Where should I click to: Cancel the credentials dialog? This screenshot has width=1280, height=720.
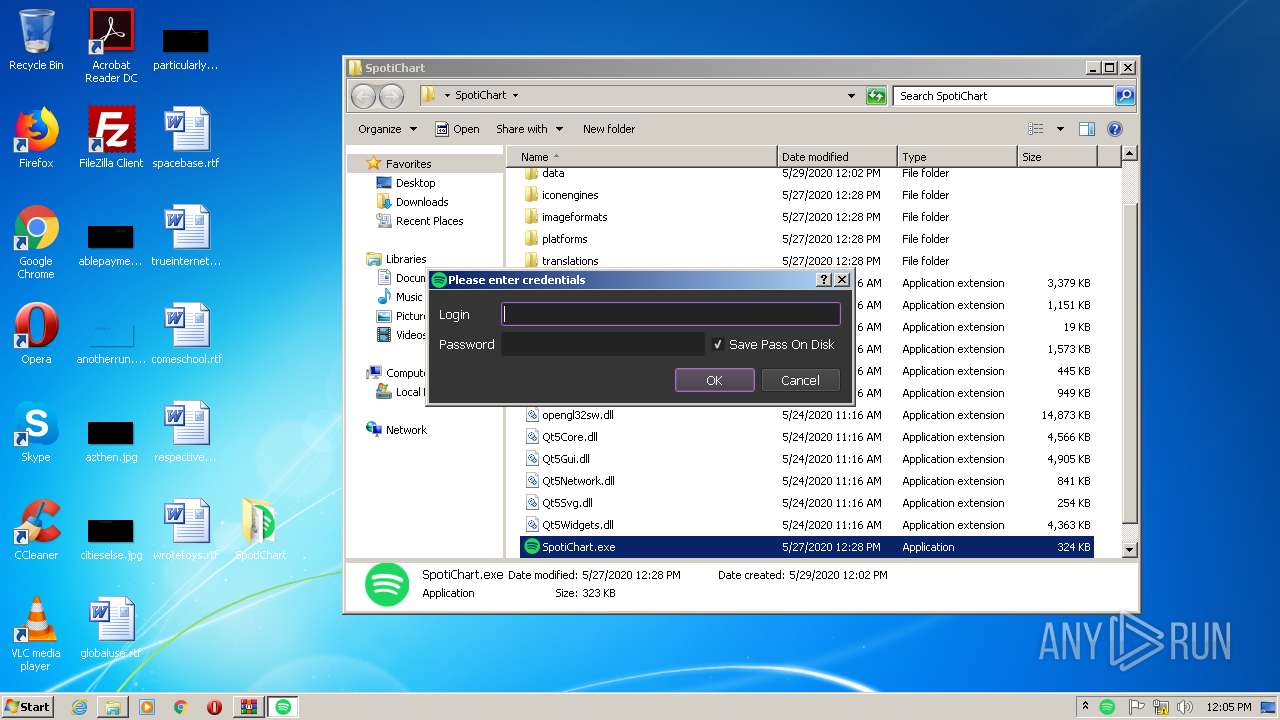point(800,380)
